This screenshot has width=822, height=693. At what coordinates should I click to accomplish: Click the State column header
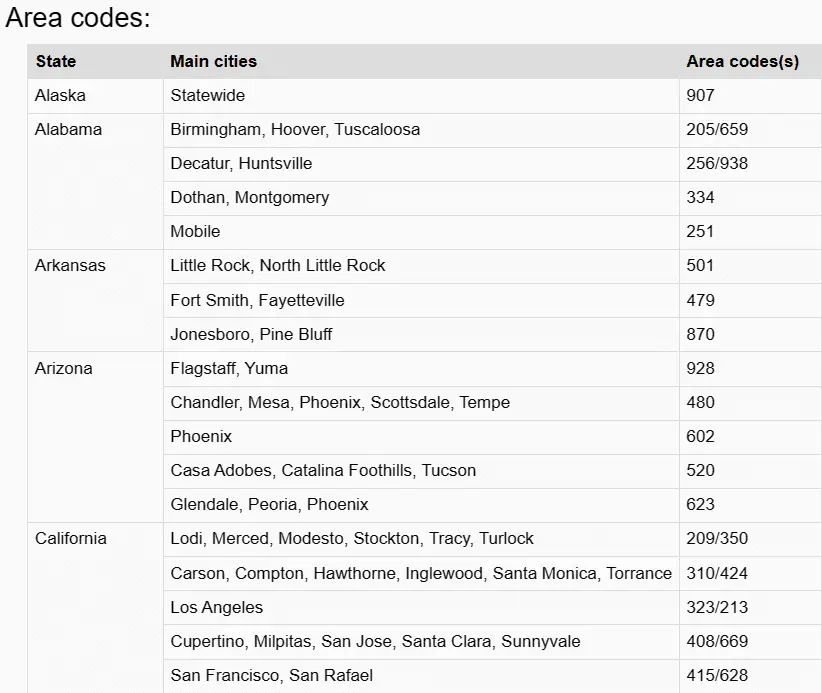pos(95,61)
